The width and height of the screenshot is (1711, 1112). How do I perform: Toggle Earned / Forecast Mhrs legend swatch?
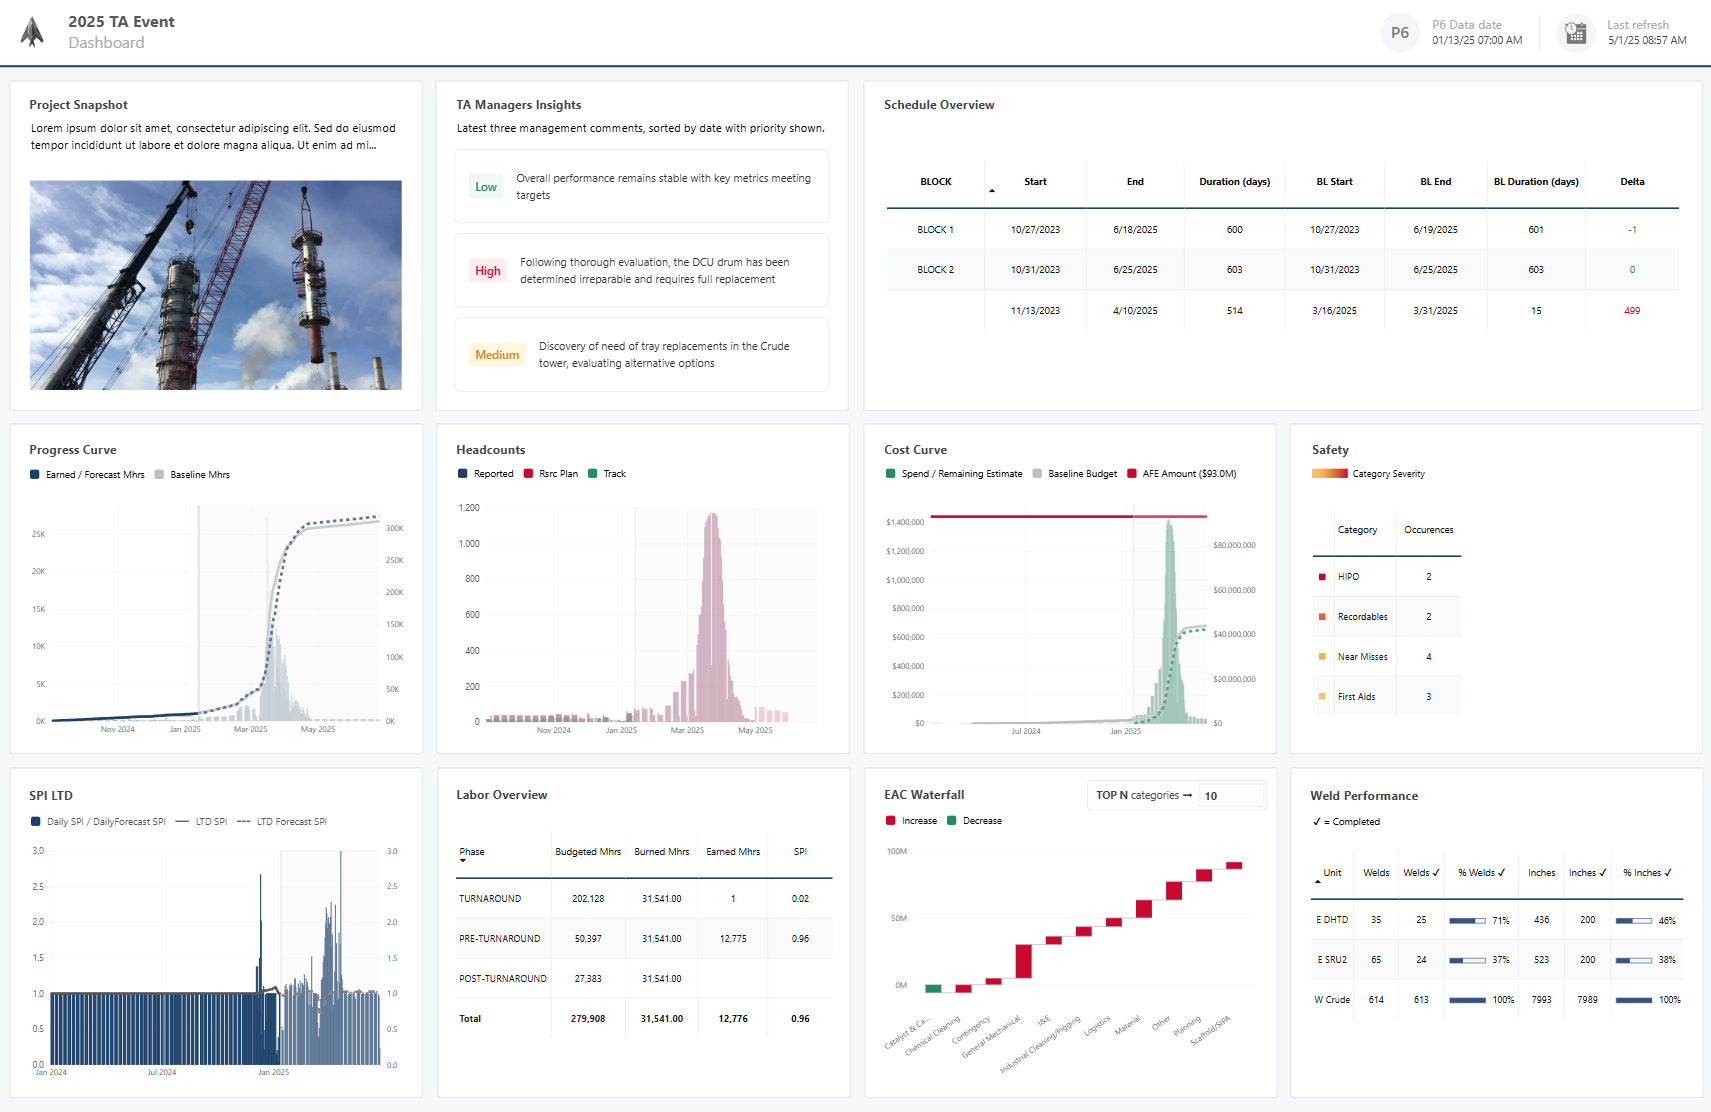(x=35, y=475)
